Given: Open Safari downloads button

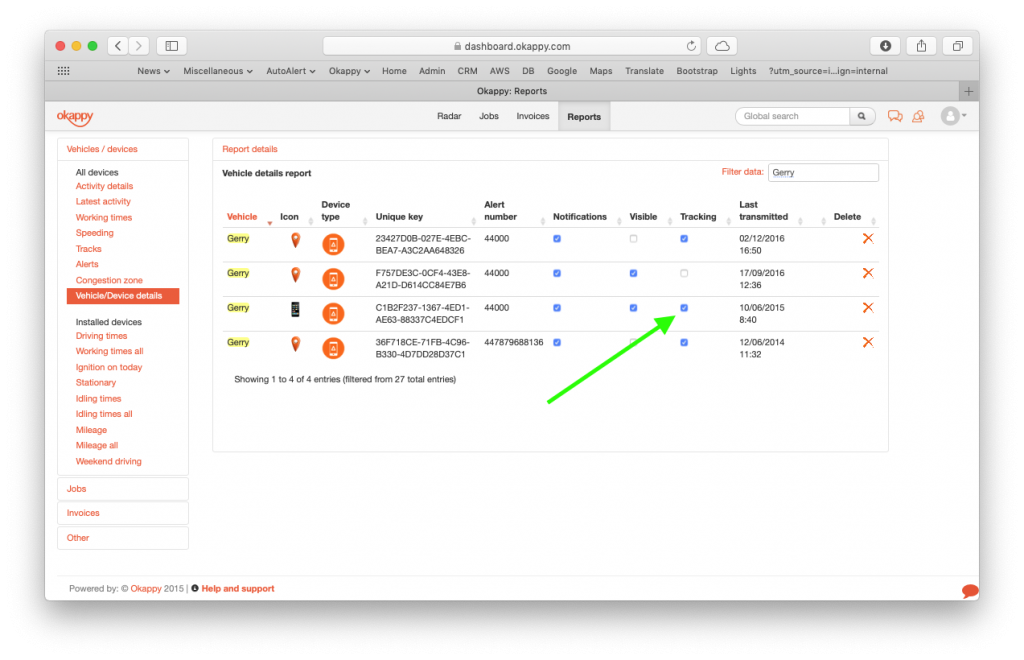Looking at the screenshot, I should tap(886, 46).
